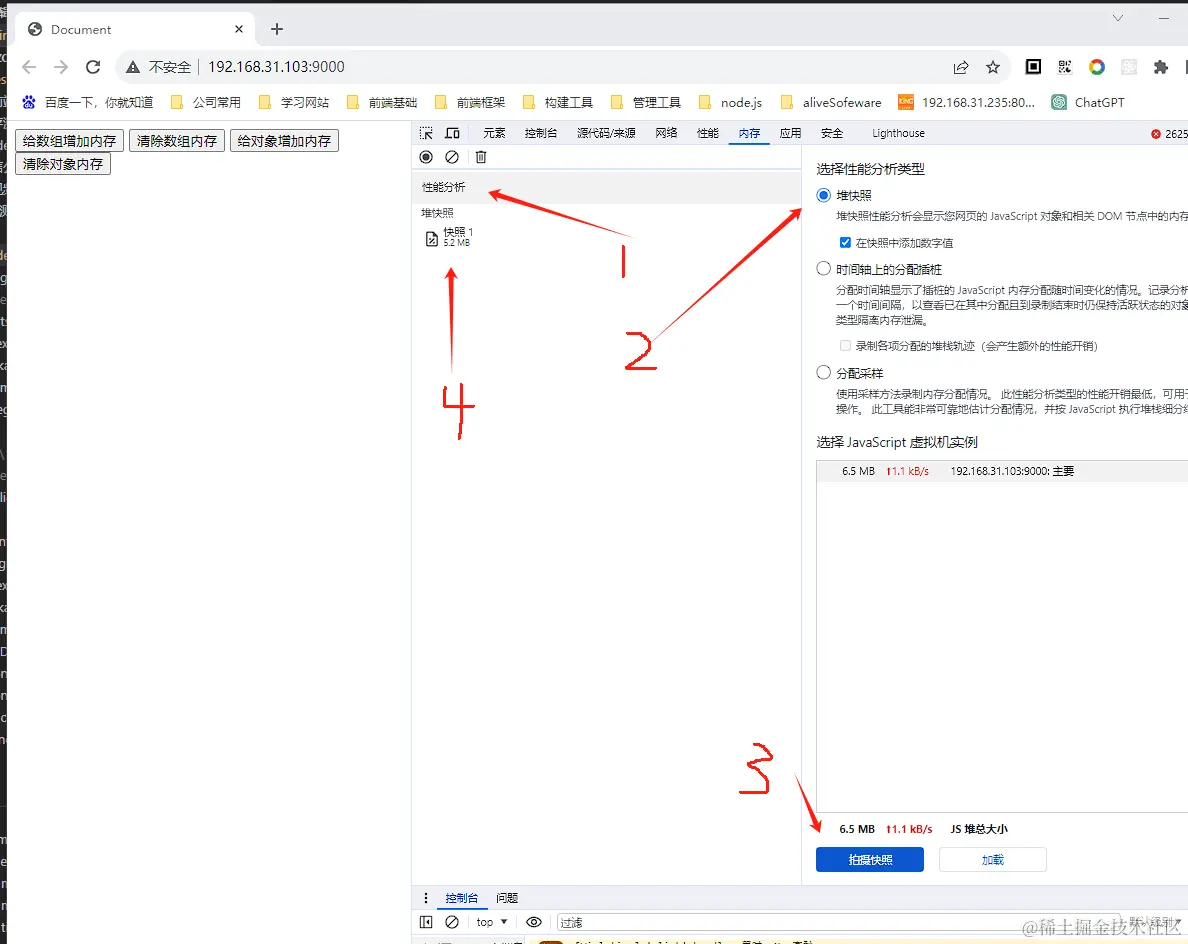Select the 控制台 drawer tab
This screenshot has width=1188, height=944.
[461, 898]
